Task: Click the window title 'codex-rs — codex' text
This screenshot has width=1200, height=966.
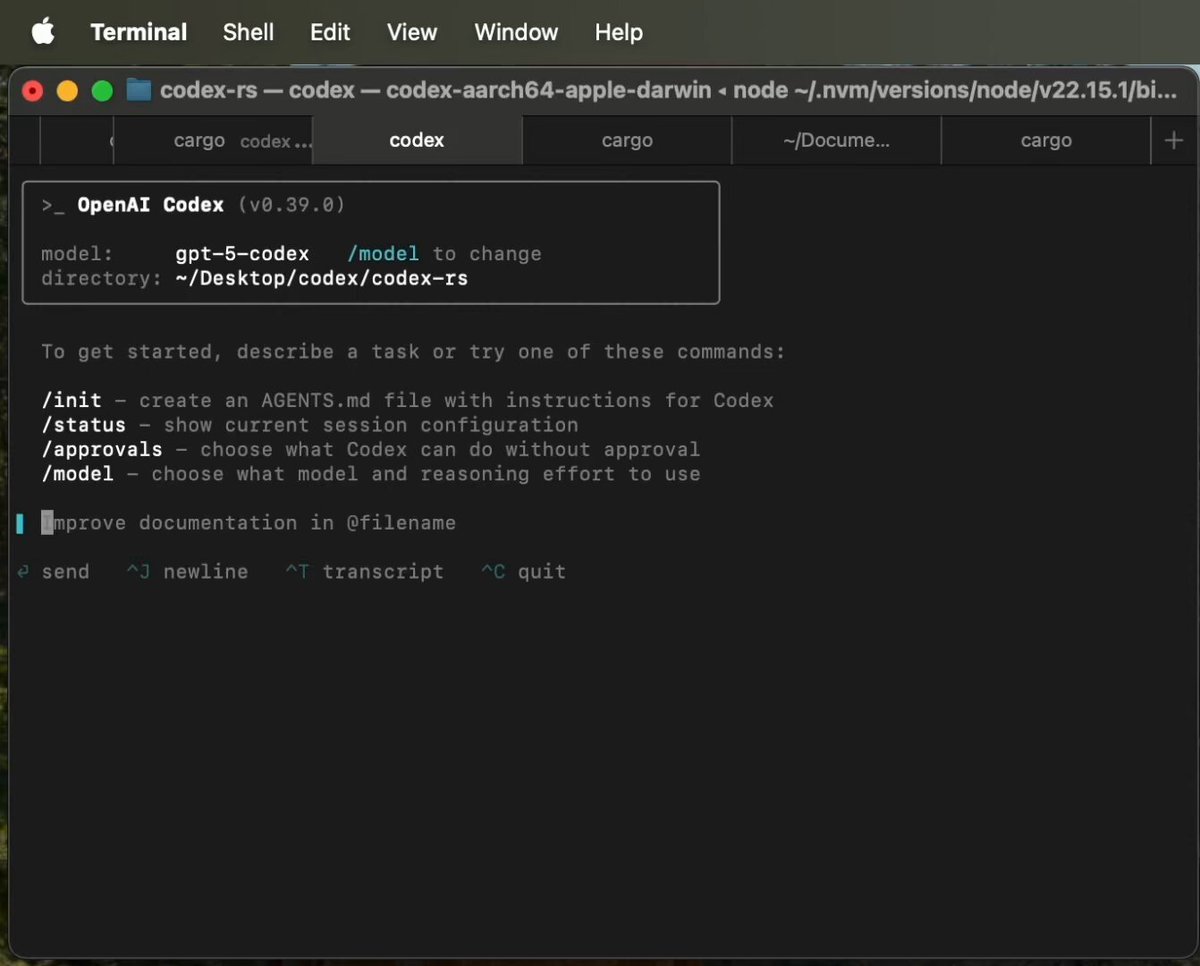Action: tap(257, 91)
